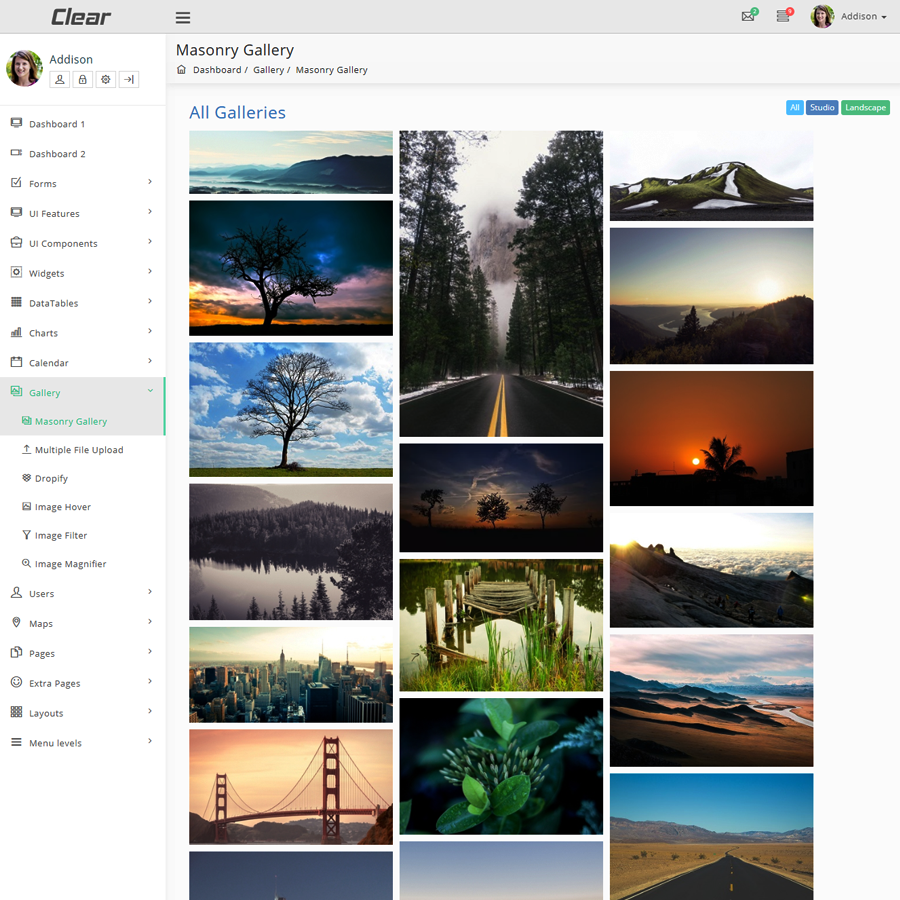The width and height of the screenshot is (900, 900).
Task: Expand the Calendar chevron
Action: coord(150,361)
